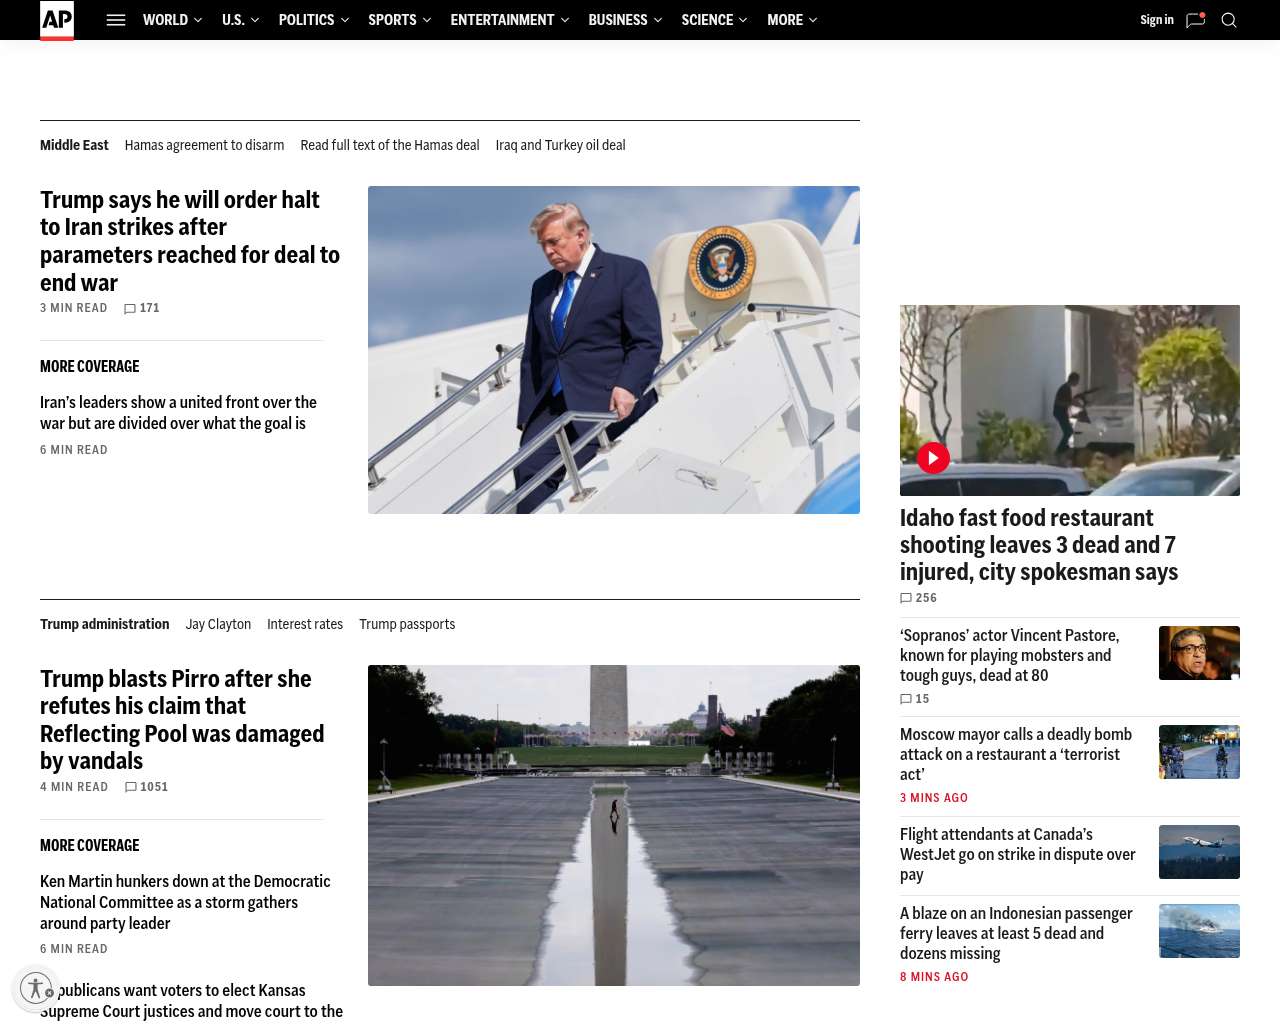
Task: Open the search magnifier icon
Action: point(1229,20)
